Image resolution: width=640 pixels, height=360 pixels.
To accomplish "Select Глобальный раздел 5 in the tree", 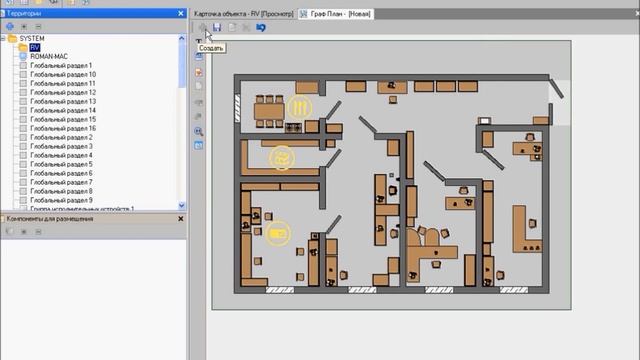I will 61,164.
